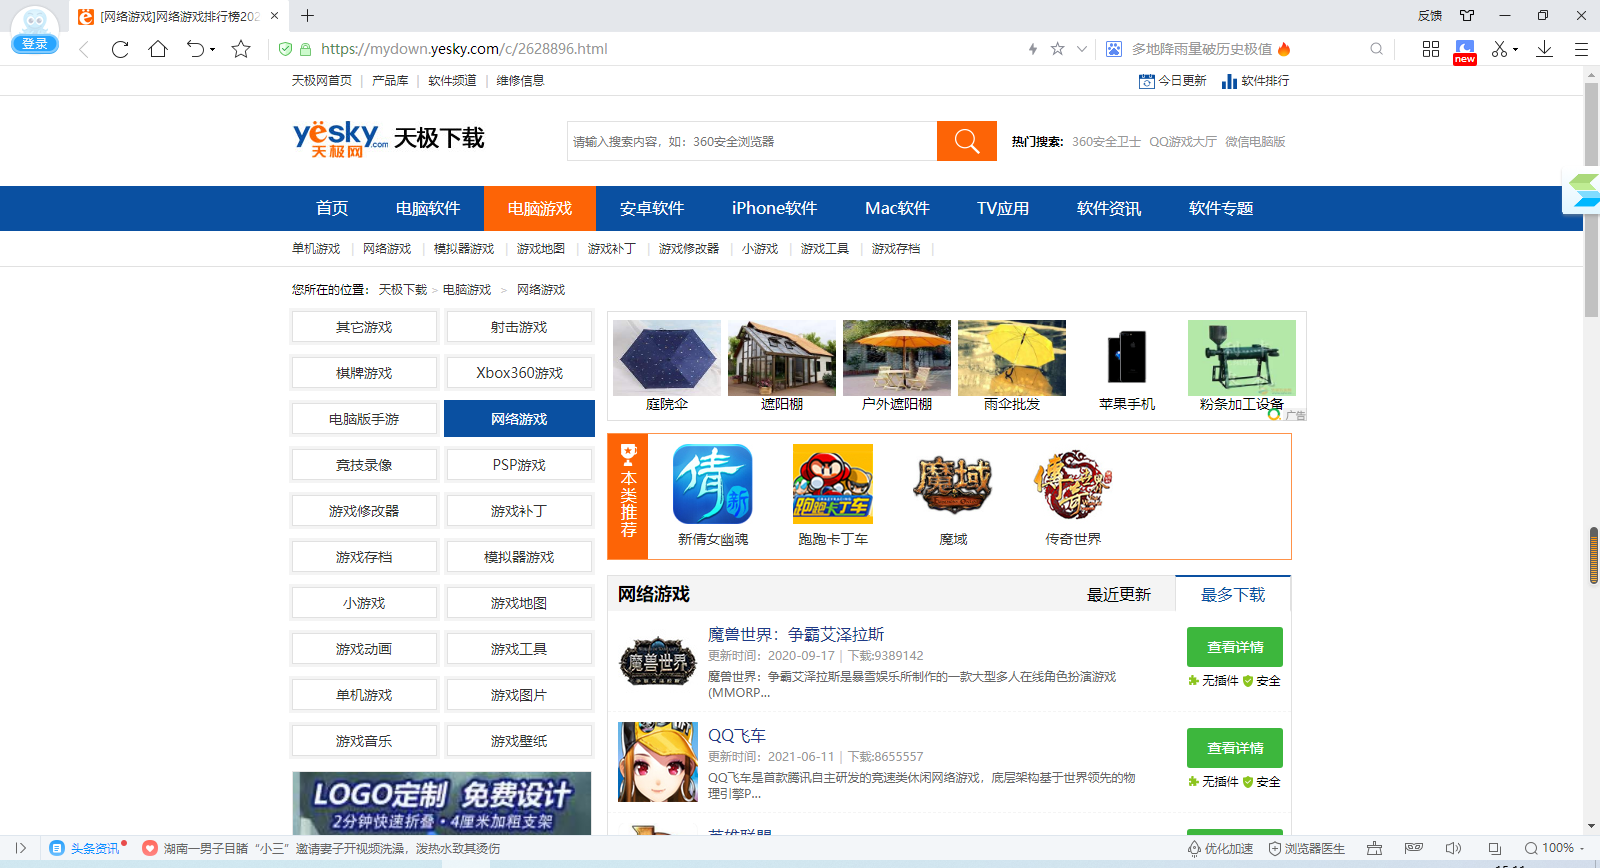Screen dimensions: 1600x868
Task: Close the 网络游戏排行榜 tab
Action: coord(274,16)
